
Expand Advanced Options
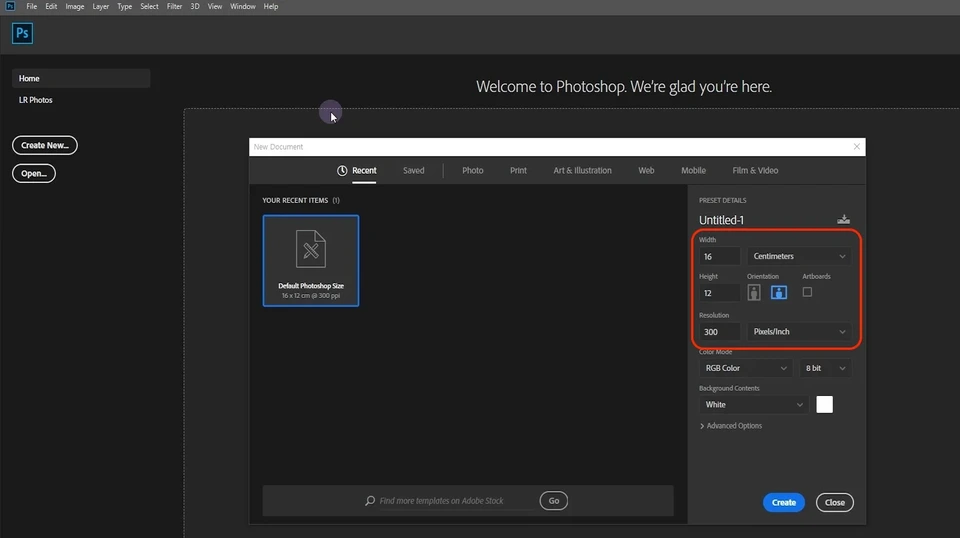(730, 426)
